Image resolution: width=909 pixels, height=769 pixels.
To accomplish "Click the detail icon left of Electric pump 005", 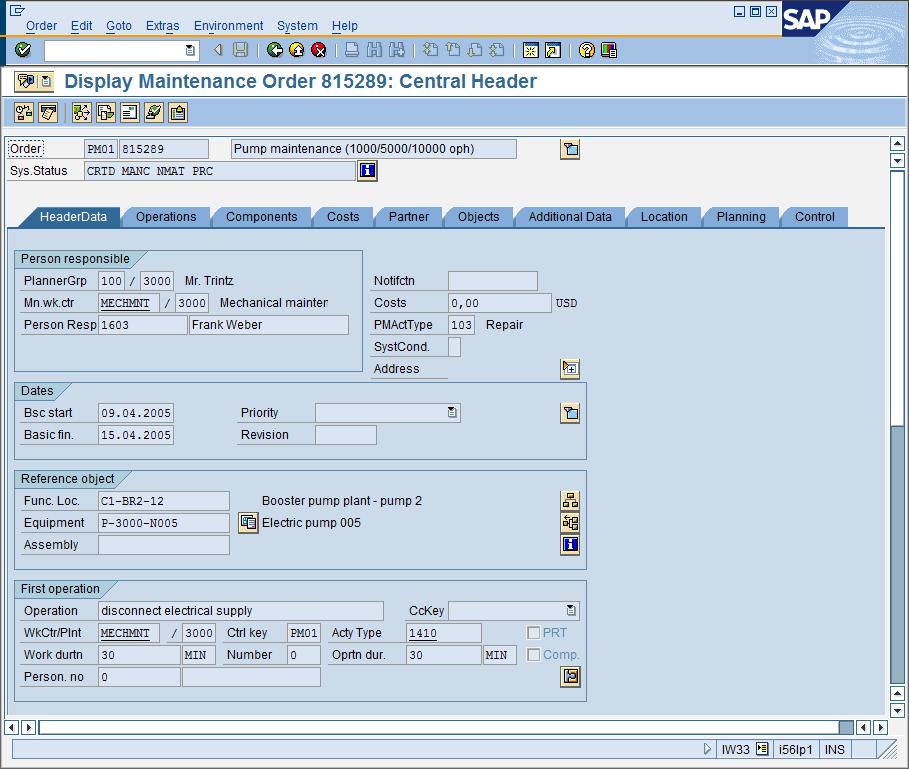I will (248, 523).
